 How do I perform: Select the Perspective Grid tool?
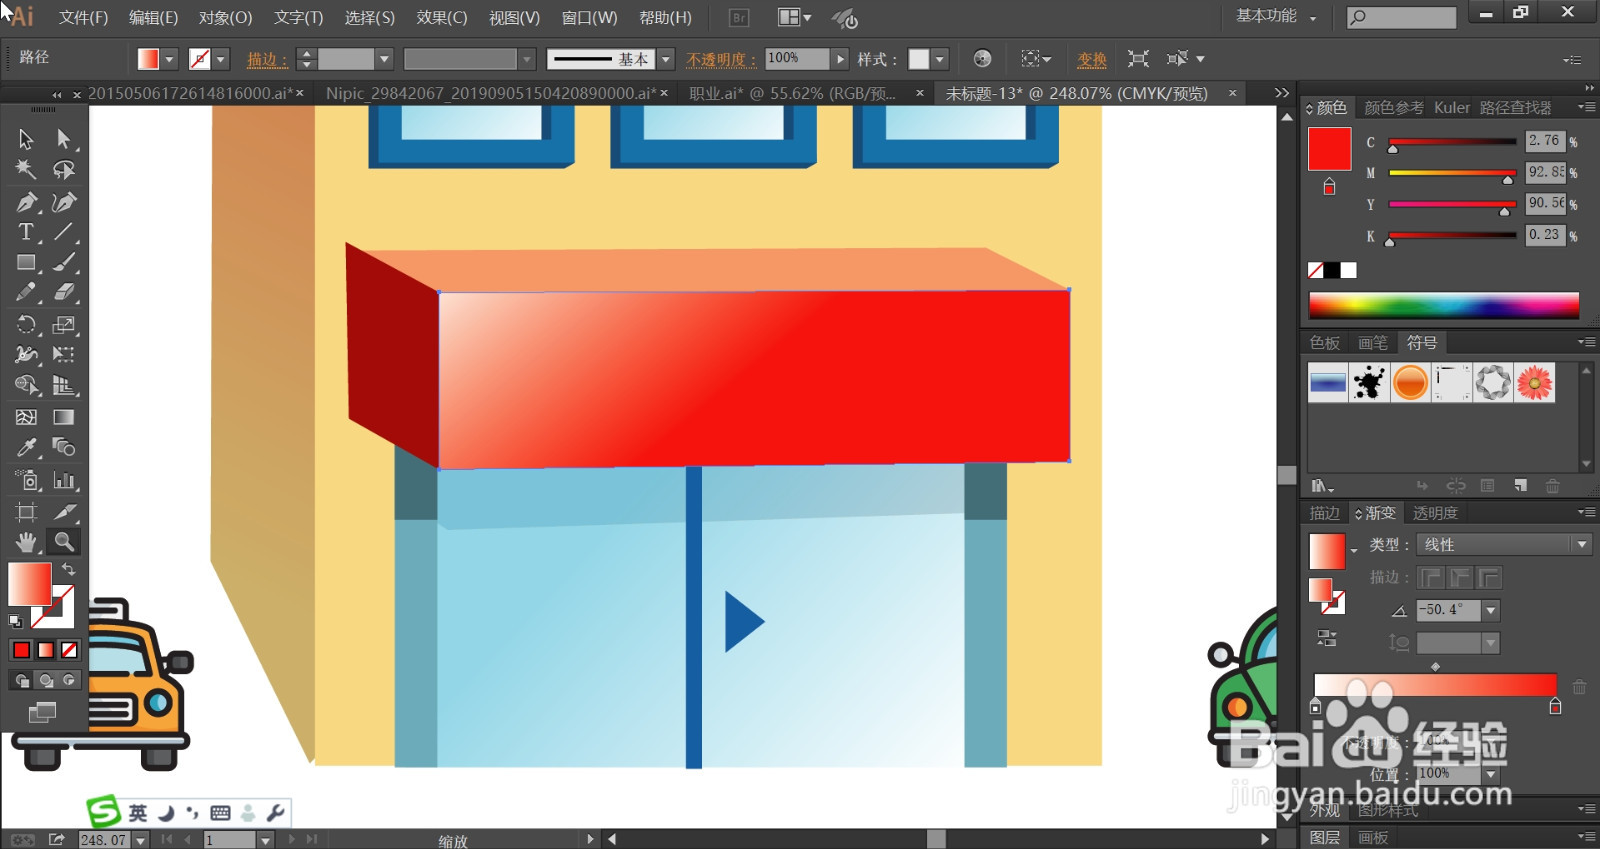coord(64,386)
